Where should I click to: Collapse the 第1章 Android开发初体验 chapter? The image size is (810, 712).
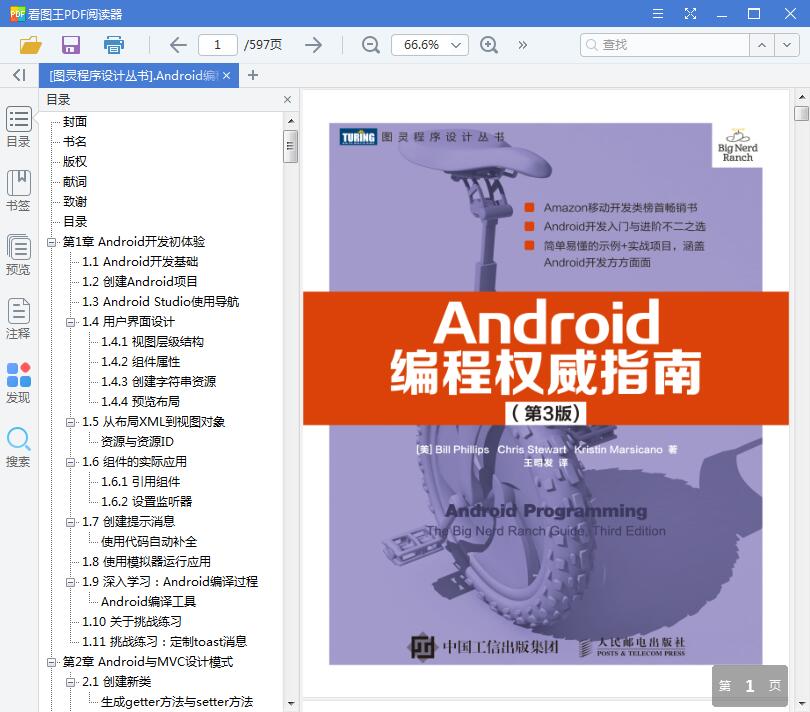click(49, 241)
